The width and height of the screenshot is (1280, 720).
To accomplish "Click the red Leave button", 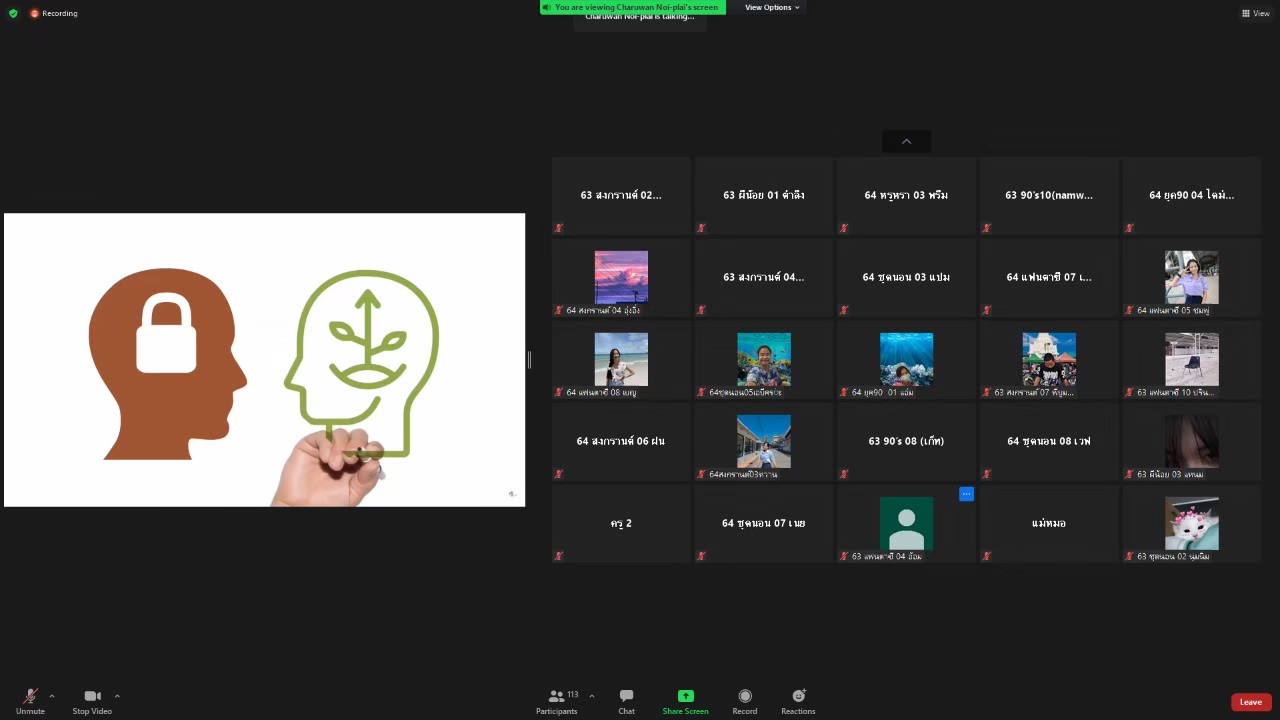I will (1251, 702).
